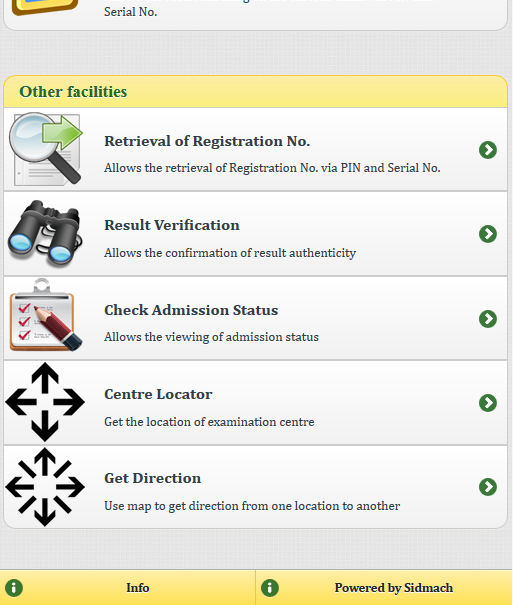Screen dimensions: 513x605
Task: Click the Other facilities section header
Action: coord(255,92)
